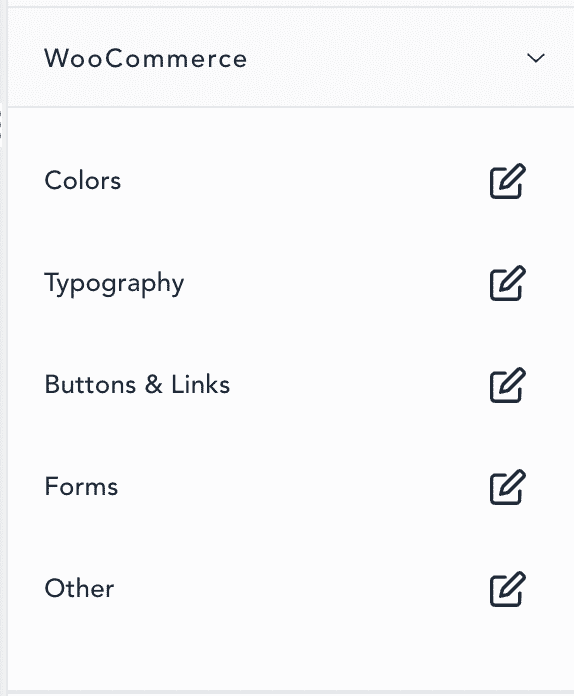574x696 pixels.
Task: Collapse the WooCommerce section chevron
Action: pos(535,58)
